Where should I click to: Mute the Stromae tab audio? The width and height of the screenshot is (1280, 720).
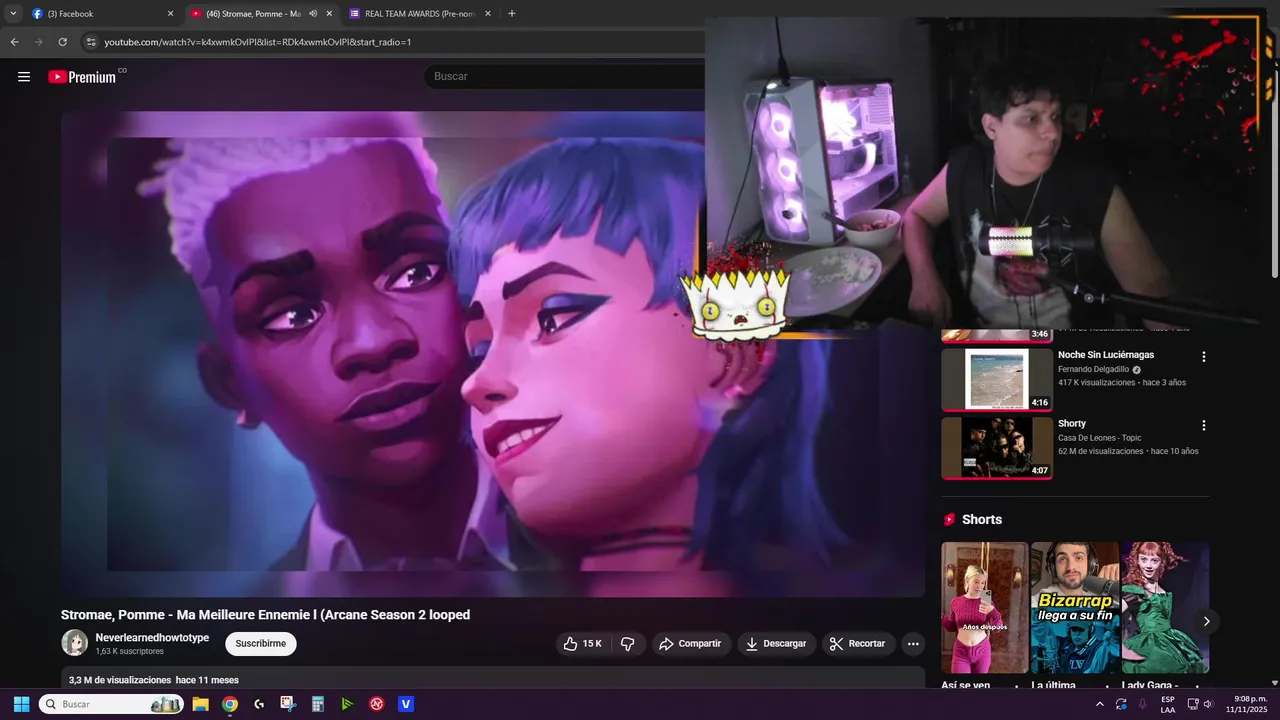coord(313,14)
